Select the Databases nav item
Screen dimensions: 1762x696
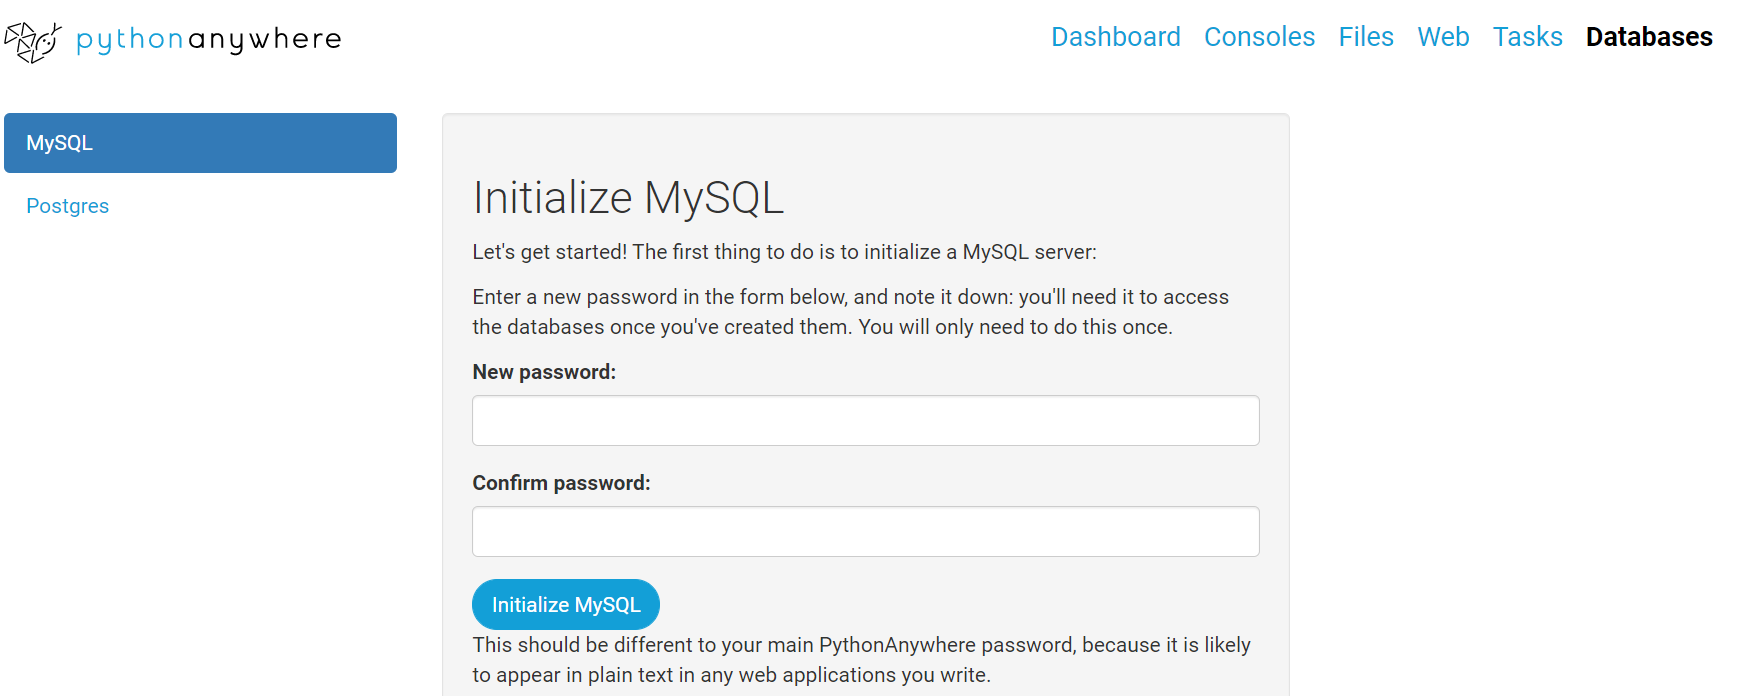[x=1649, y=37]
